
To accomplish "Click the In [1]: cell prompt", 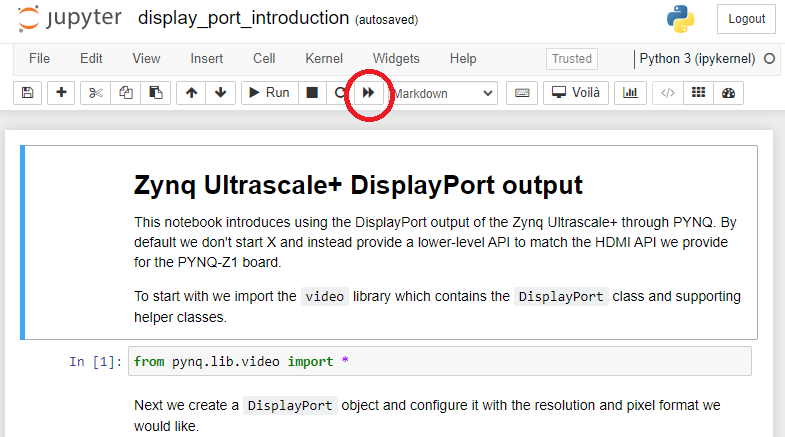I will click(x=96, y=361).
